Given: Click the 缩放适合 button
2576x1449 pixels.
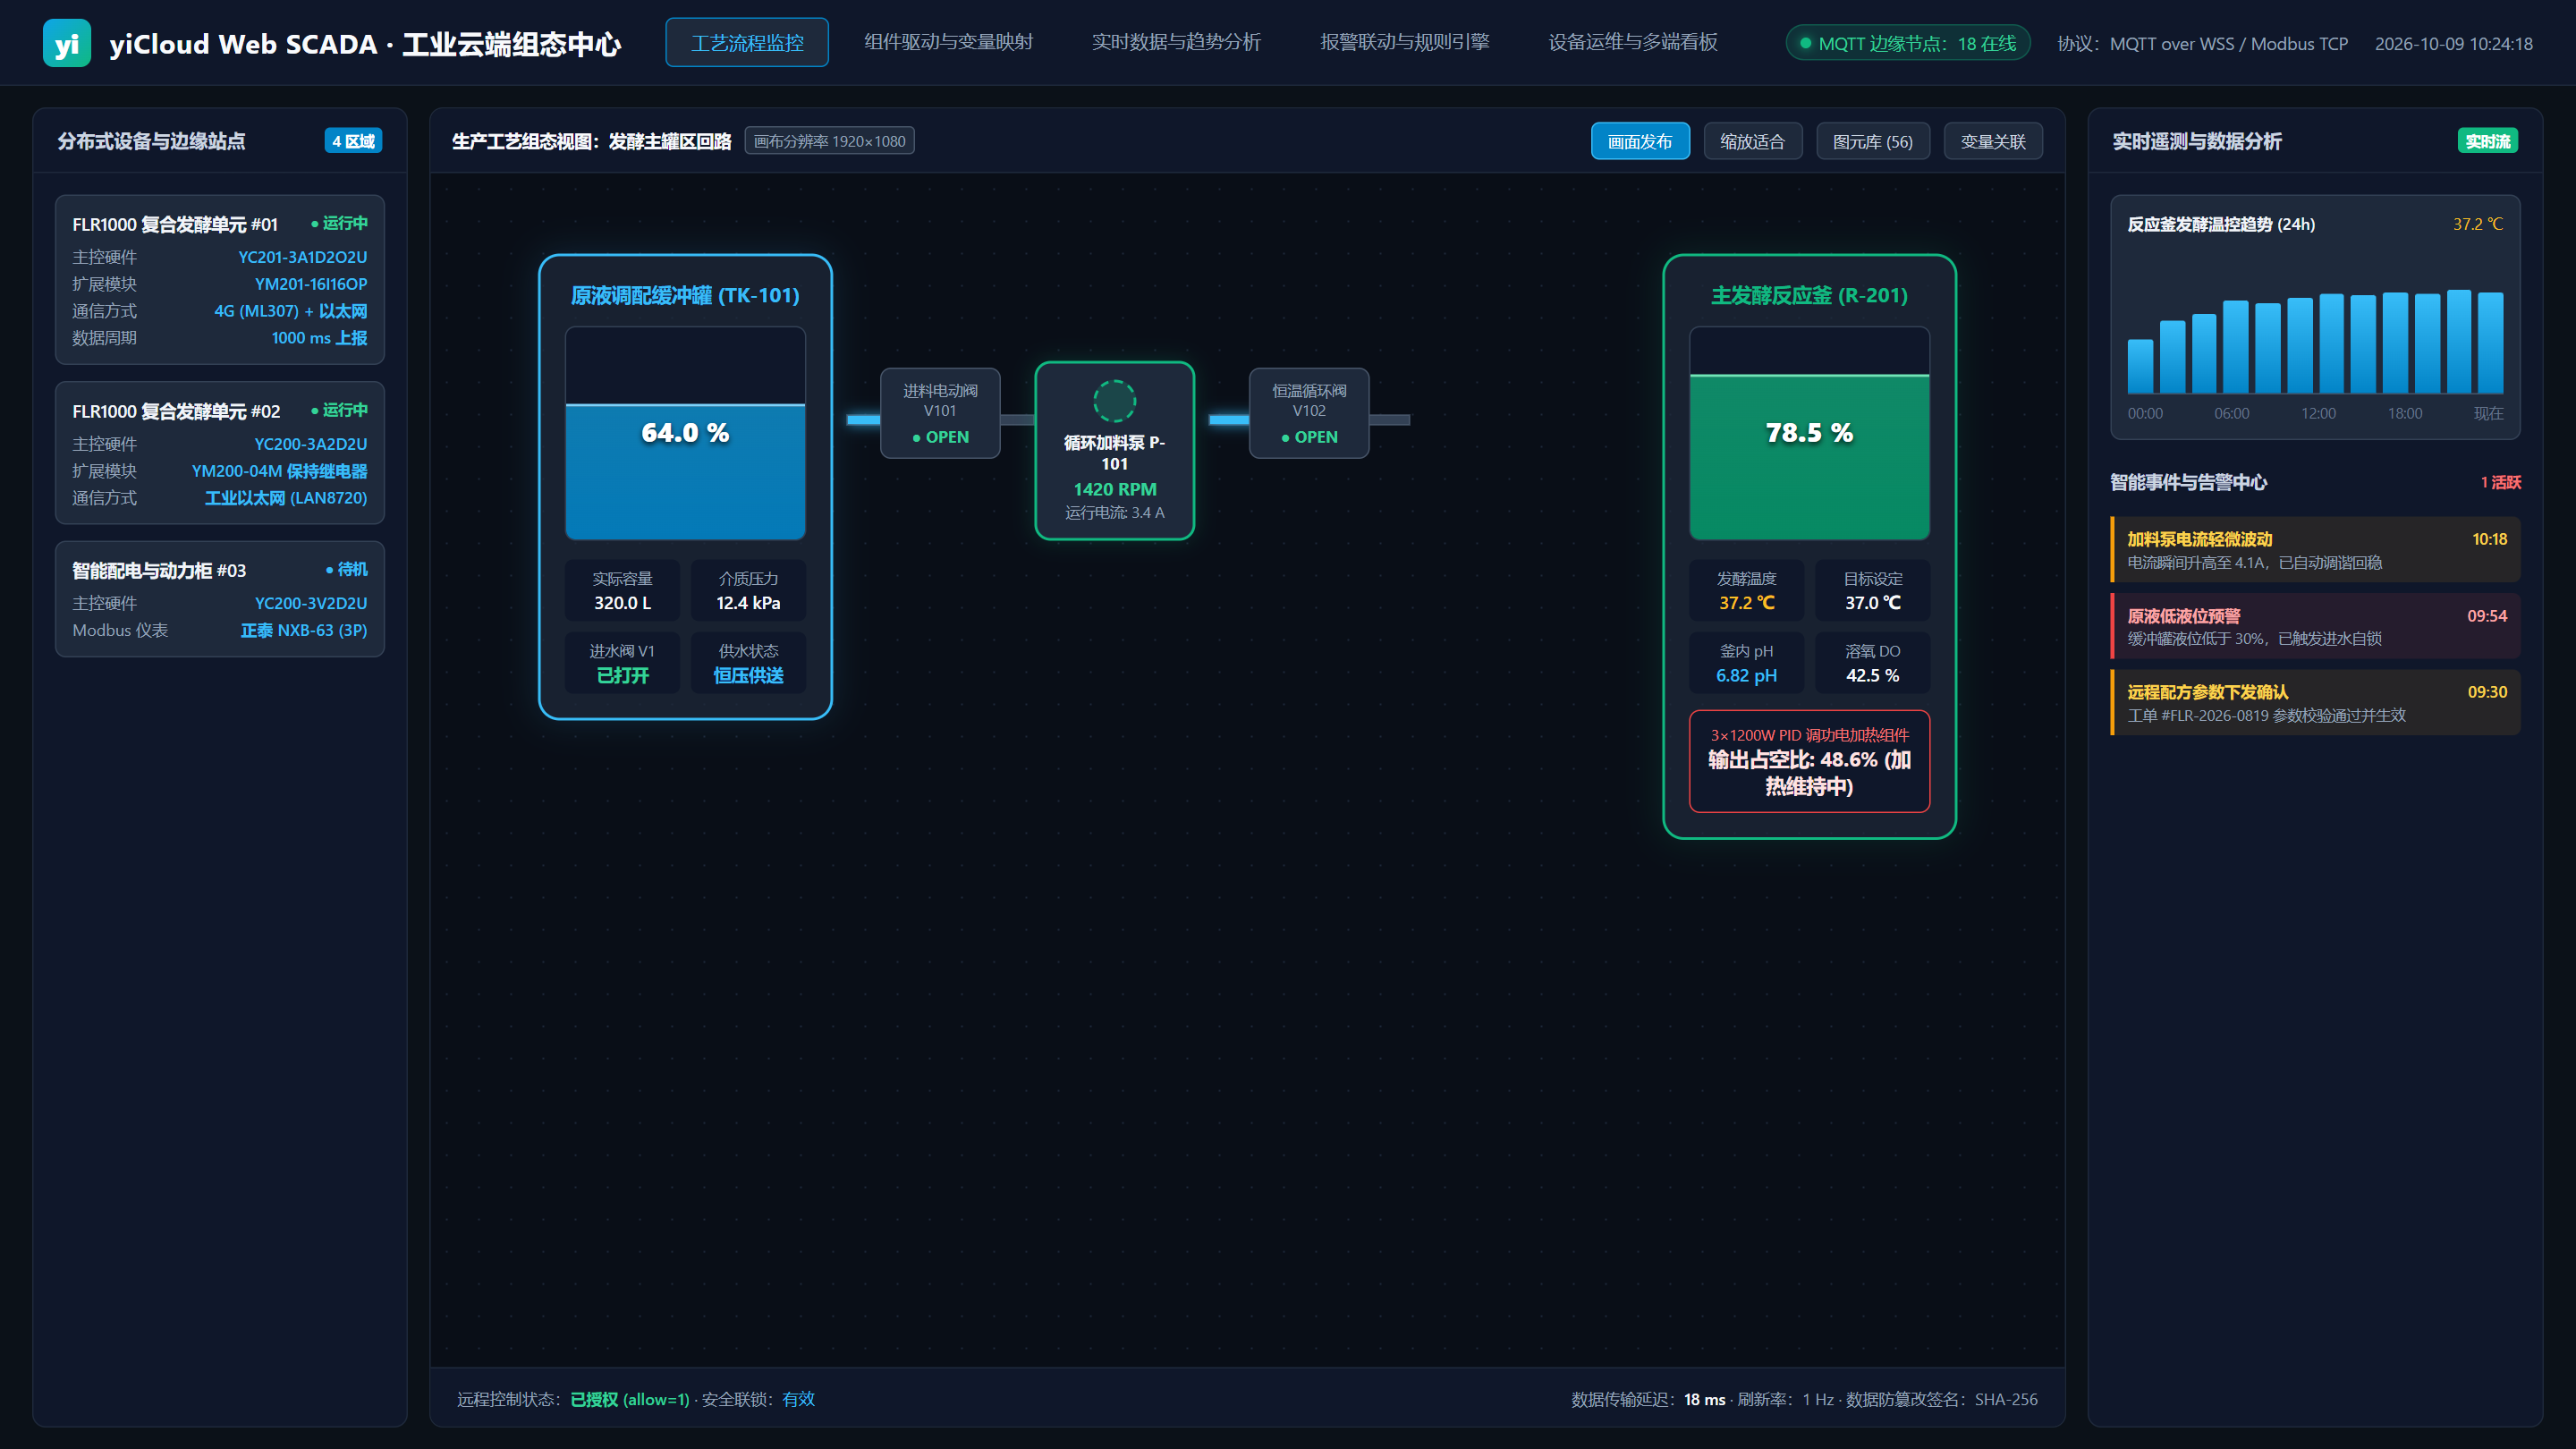Looking at the screenshot, I should pos(1752,141).
